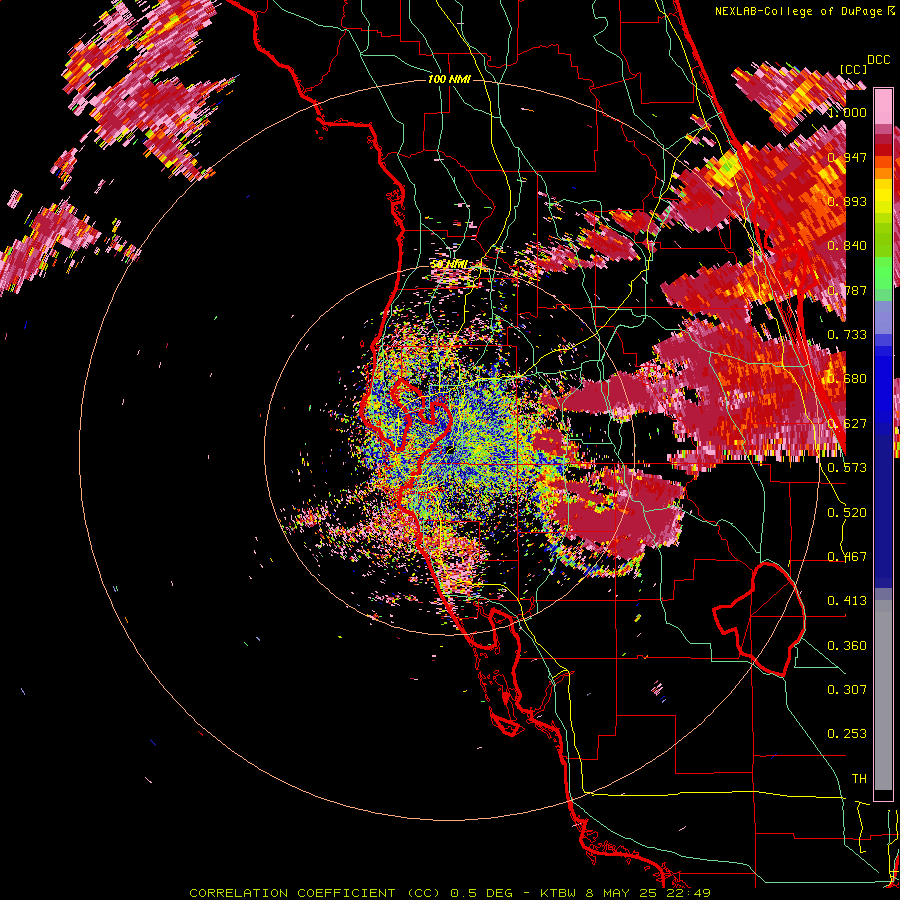Click the 0.467 scale value
The height and width of the screenshot is (900, 900).
(x=847, y=557)
